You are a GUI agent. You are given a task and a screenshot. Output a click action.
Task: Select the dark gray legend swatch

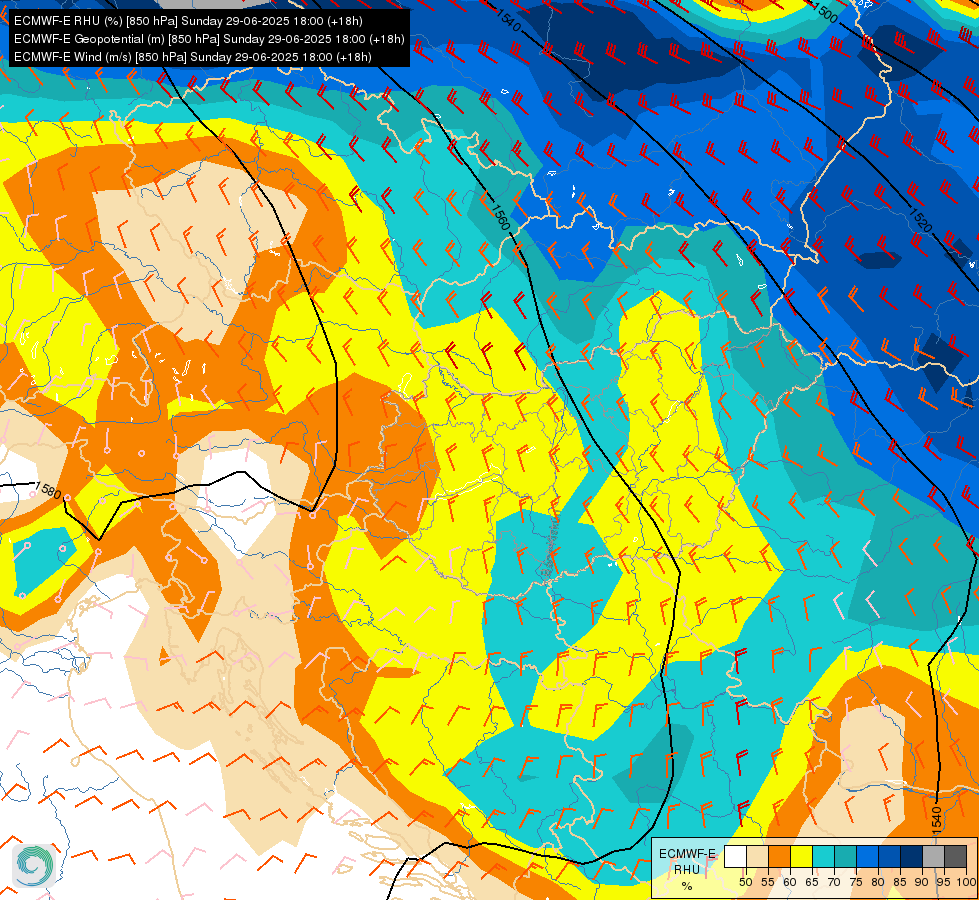[x=955, y=856]
